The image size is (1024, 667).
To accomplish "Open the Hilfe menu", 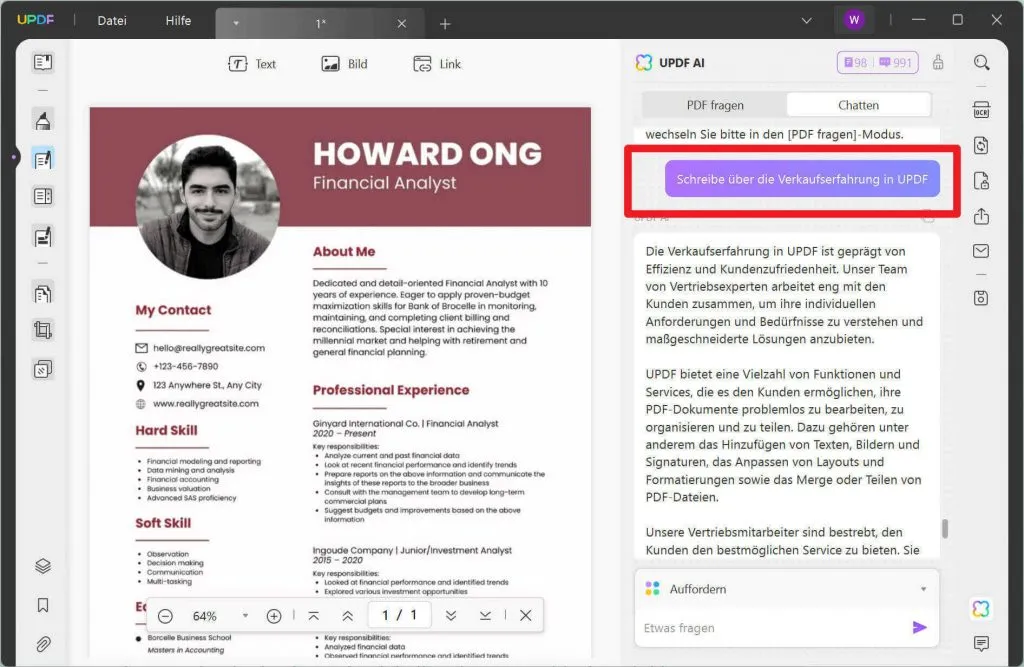I will pos(178,21).
